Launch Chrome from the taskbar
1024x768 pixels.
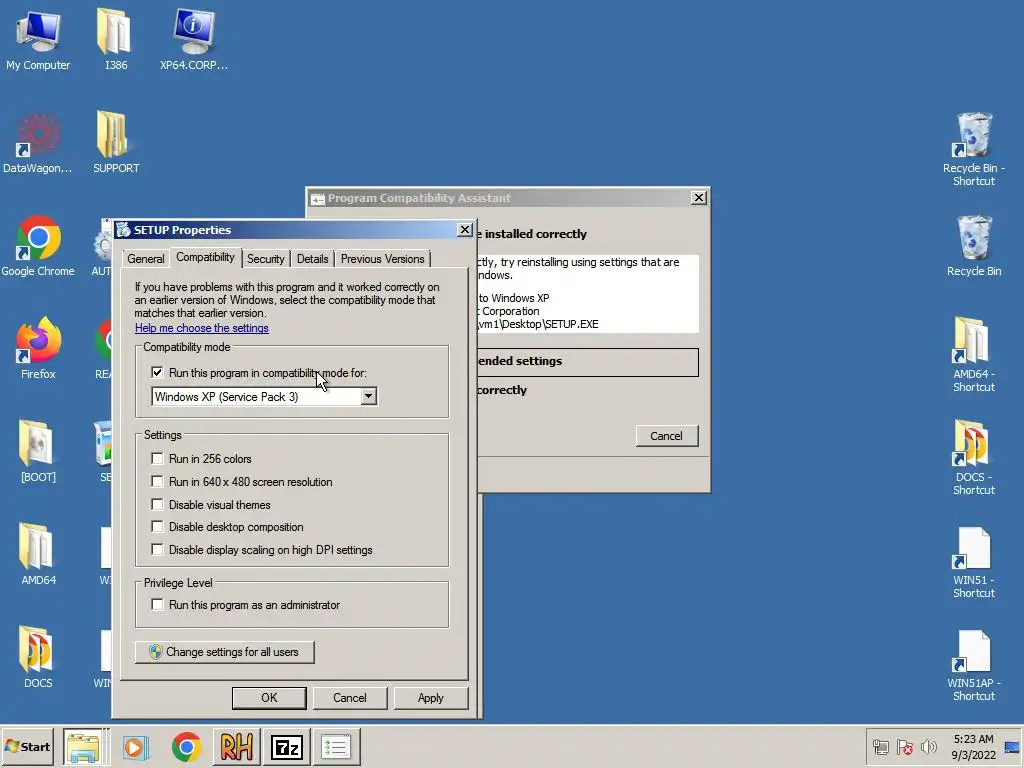point(186,747)
